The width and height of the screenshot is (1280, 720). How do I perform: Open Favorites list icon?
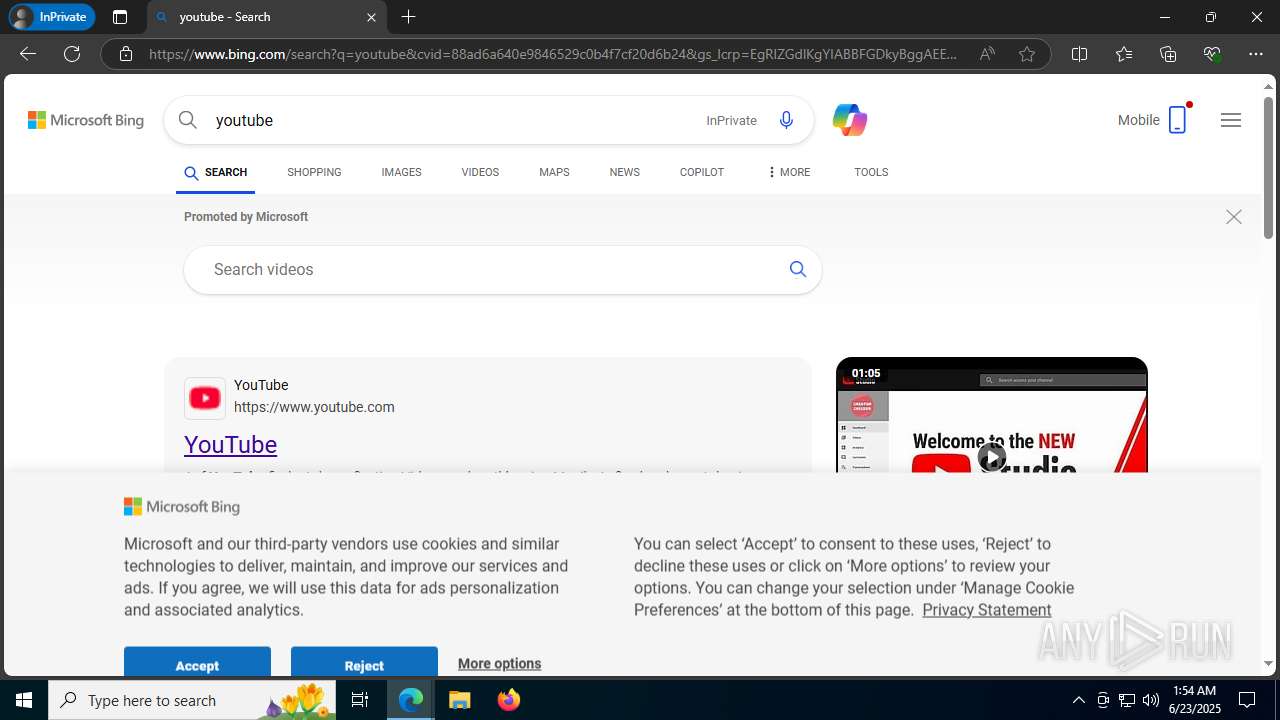tap(1124, 54)
